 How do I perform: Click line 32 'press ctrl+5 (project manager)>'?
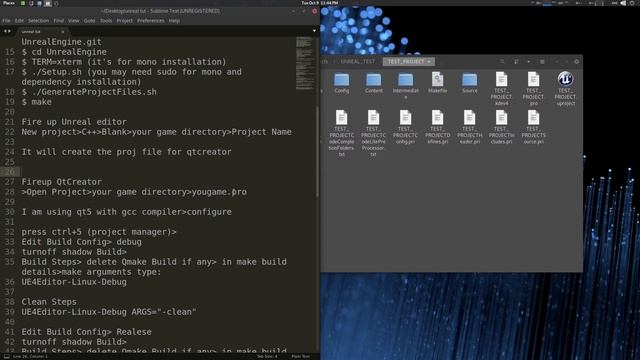click(x=99, y=232)
